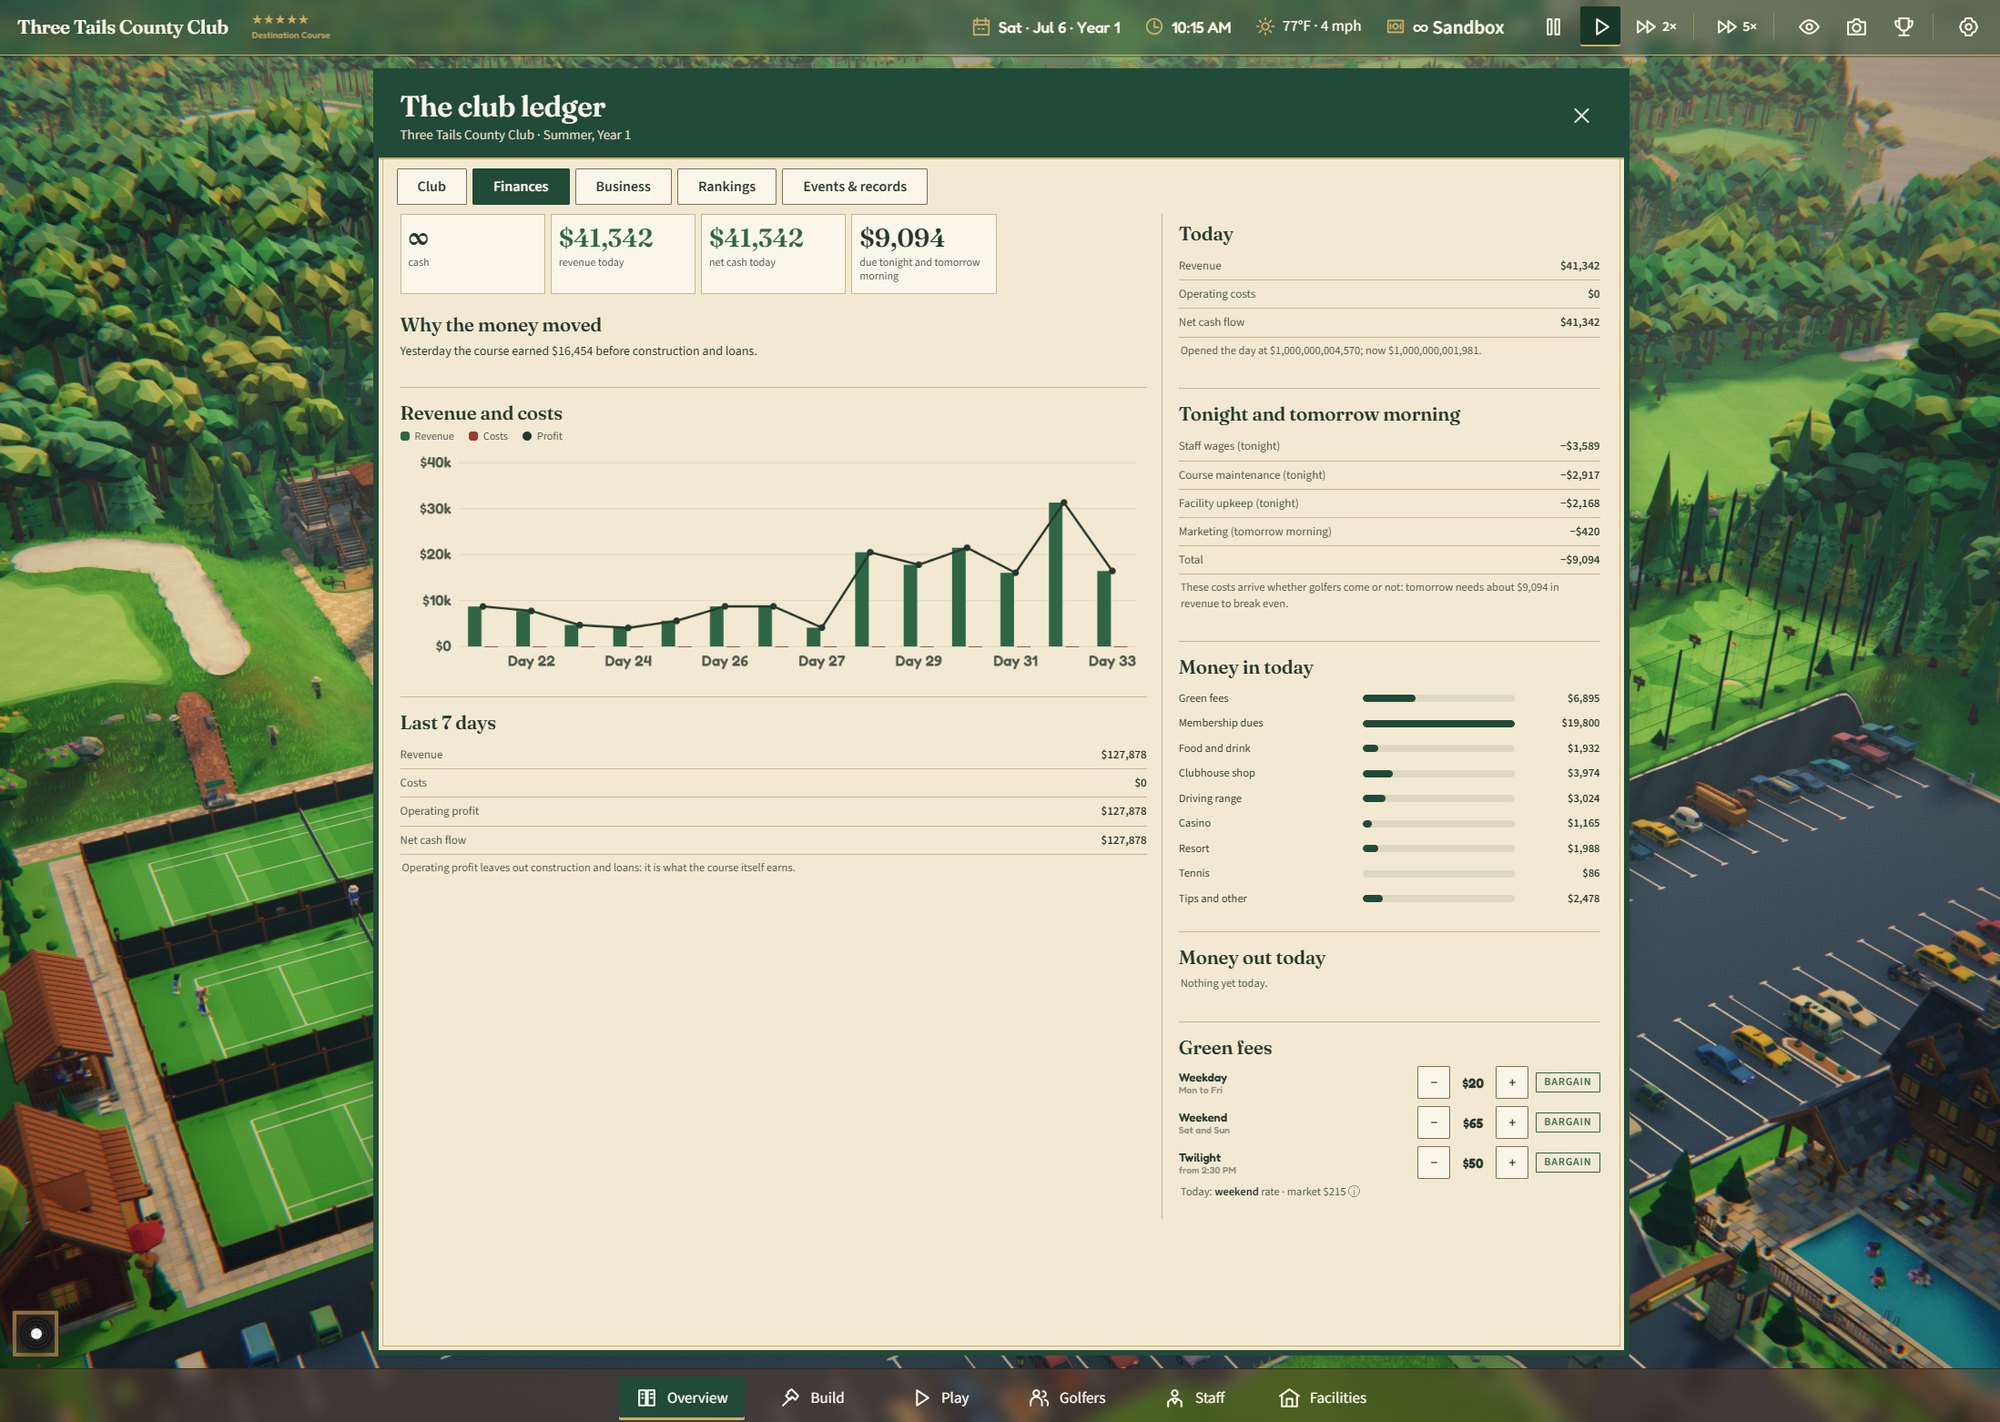Click the Weekend BARGAIN badge
The image size is (2000, 1422).
(x=1567, y=1122)
